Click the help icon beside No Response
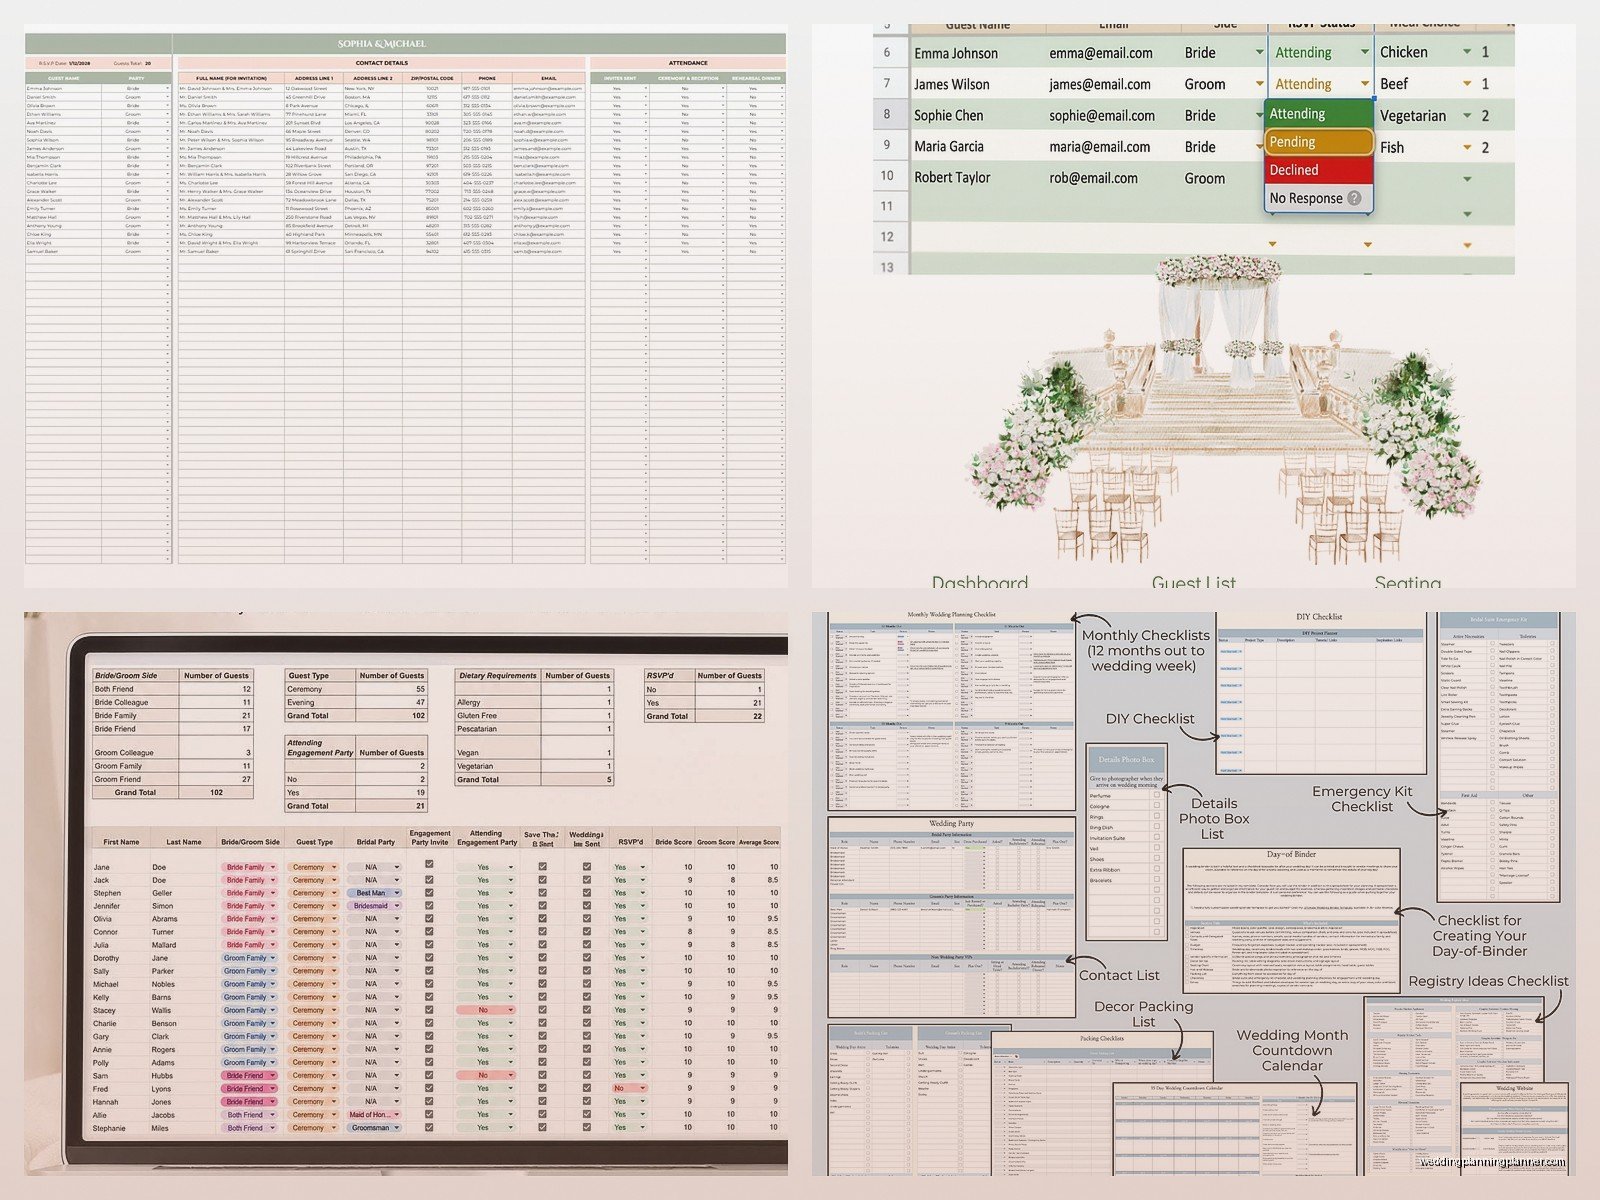This screenshot has width=1600, height=1200. pyautogui.click(x=1354, y=198)
